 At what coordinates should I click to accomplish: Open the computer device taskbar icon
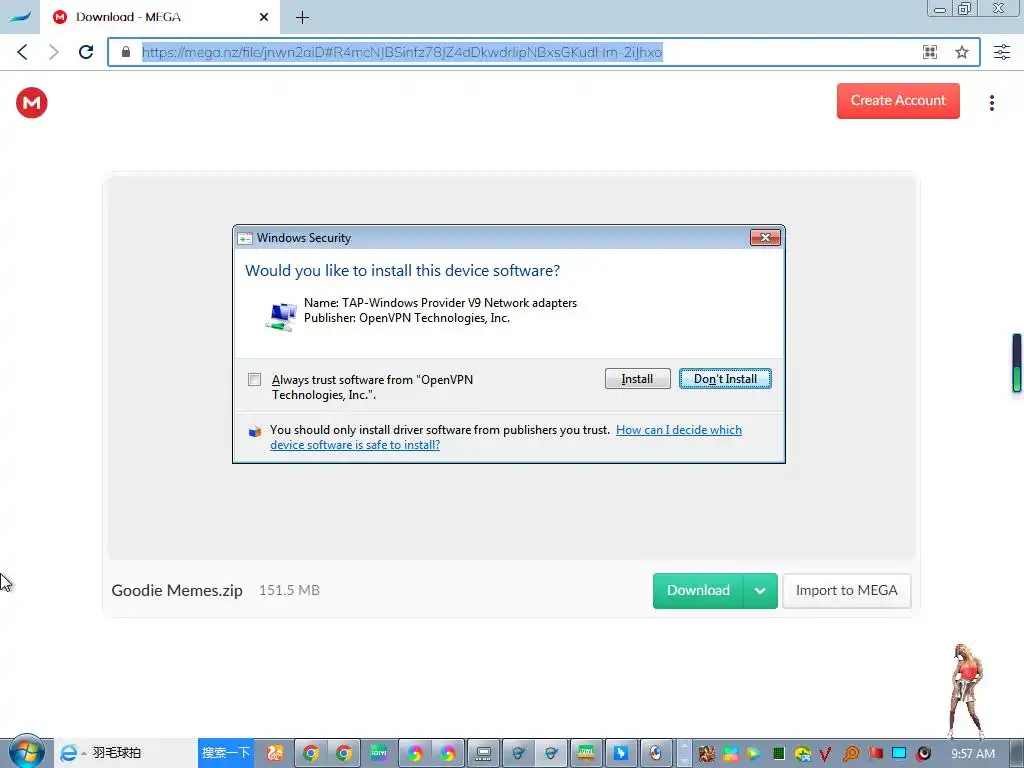click(483, 754)
